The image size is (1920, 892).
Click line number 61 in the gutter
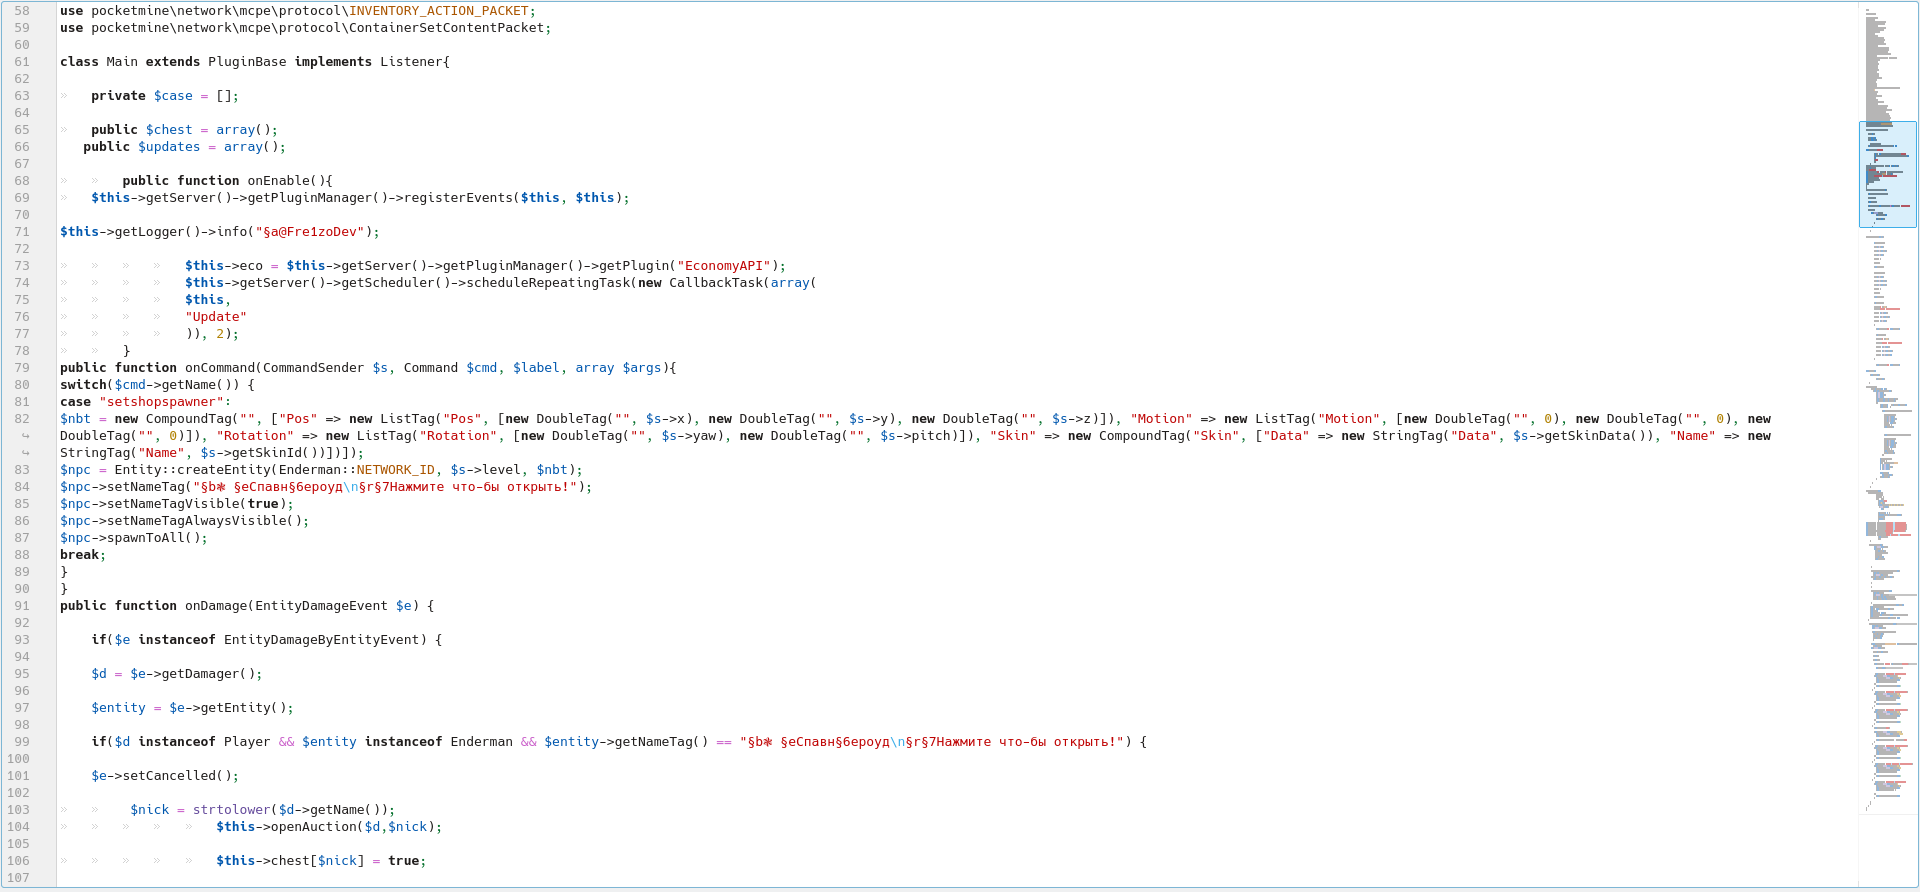coord(22,62)
